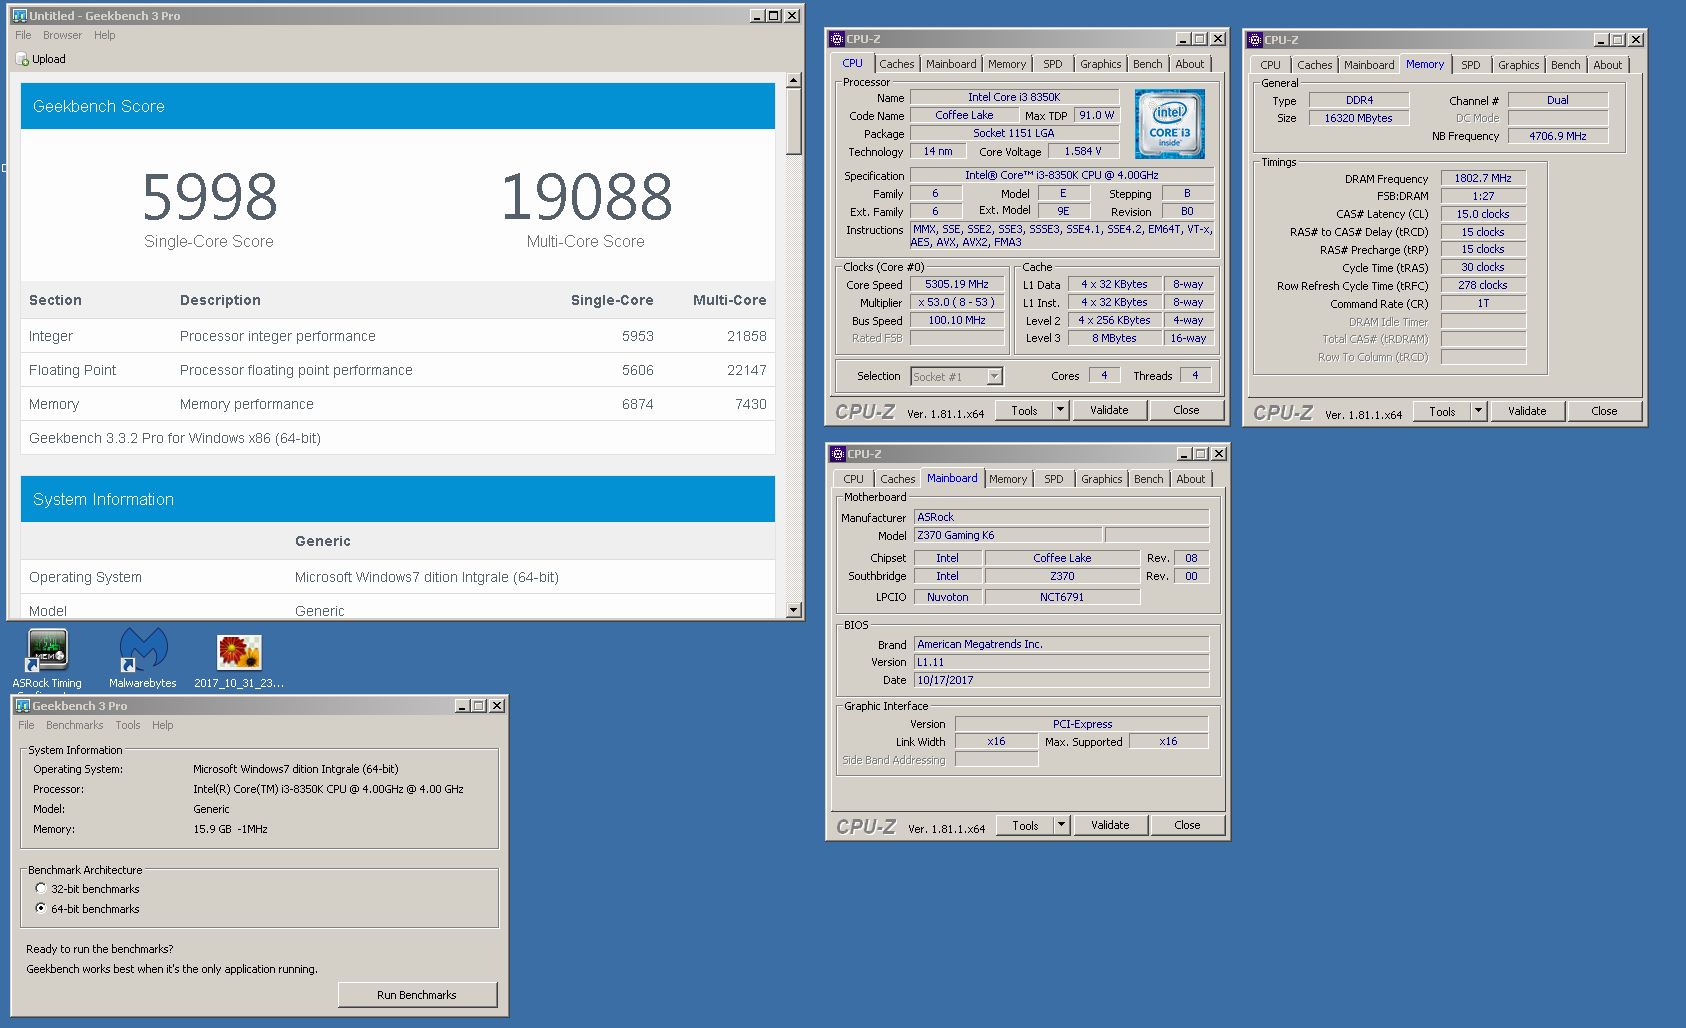The height and width of the screenshot is (1028, 1686).
Task: Click Tools button in CPU-Z Mainboard window
Action: pyautogui.click(x=1026, y=825)
